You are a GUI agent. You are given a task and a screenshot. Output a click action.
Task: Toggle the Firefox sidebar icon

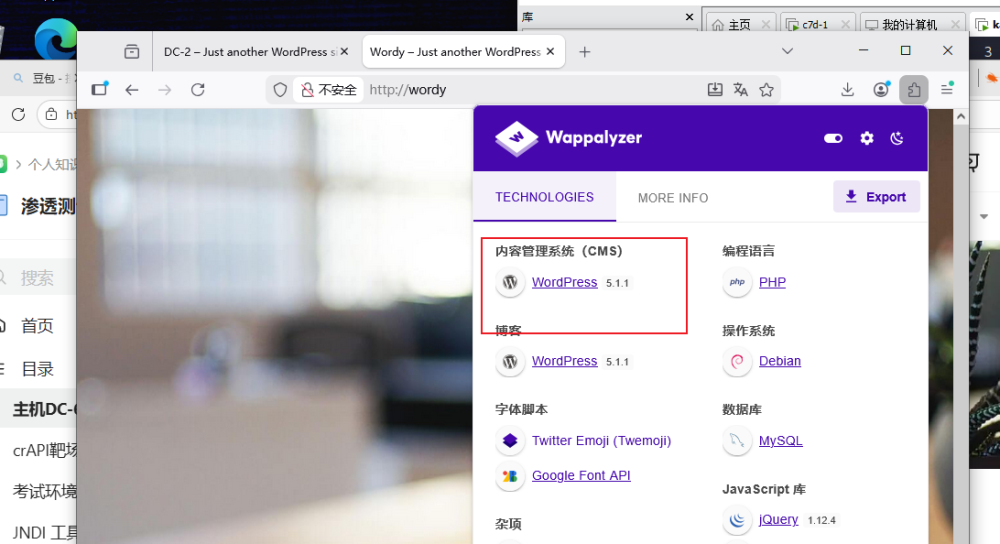coord(99,89)
